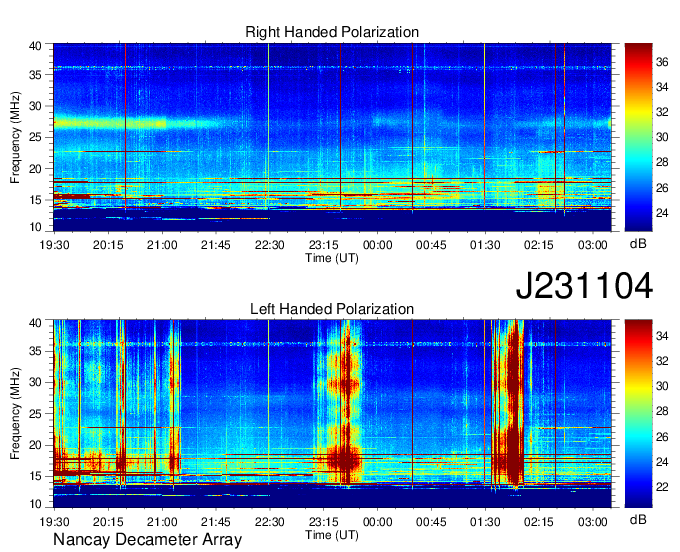
Task: Click the 22:30 time tick of Left Handed plot
Action: pos(269,522)
